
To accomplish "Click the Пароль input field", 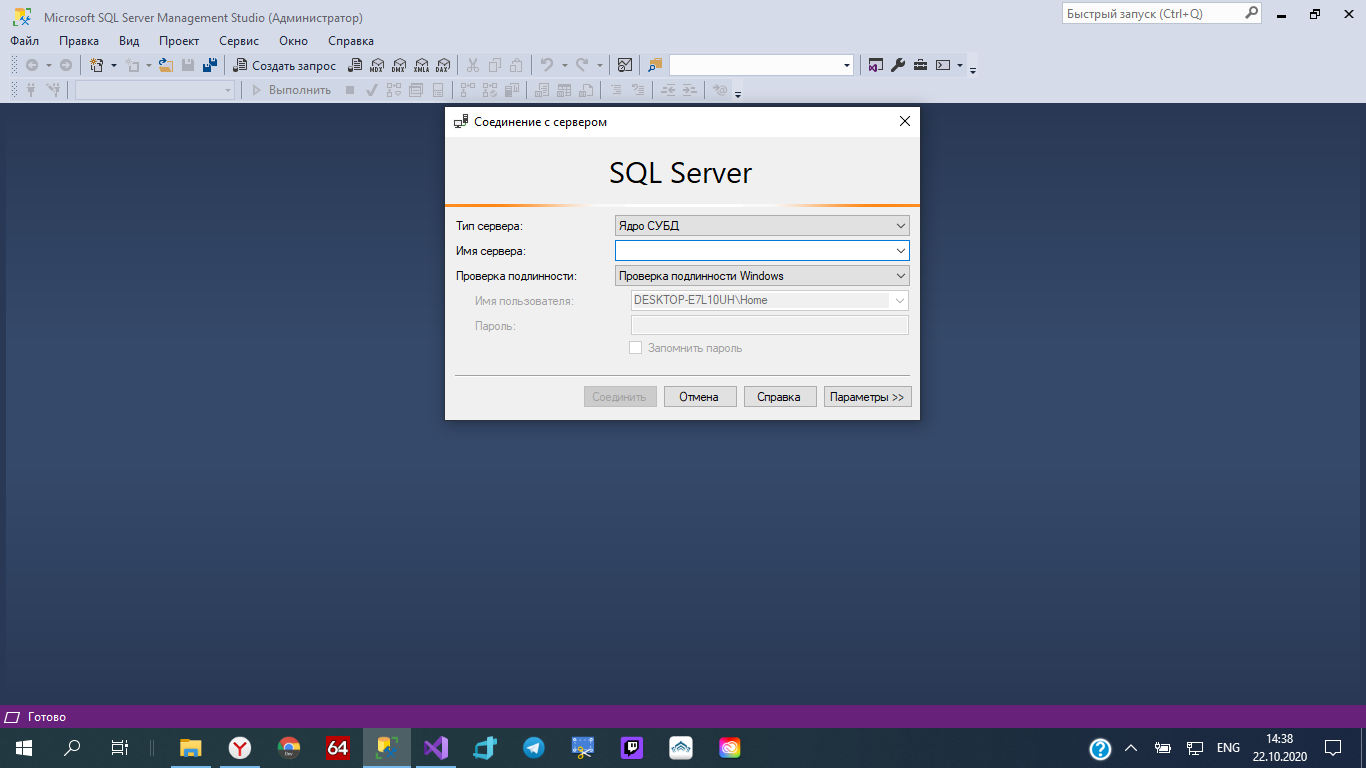I will [770, 325].
